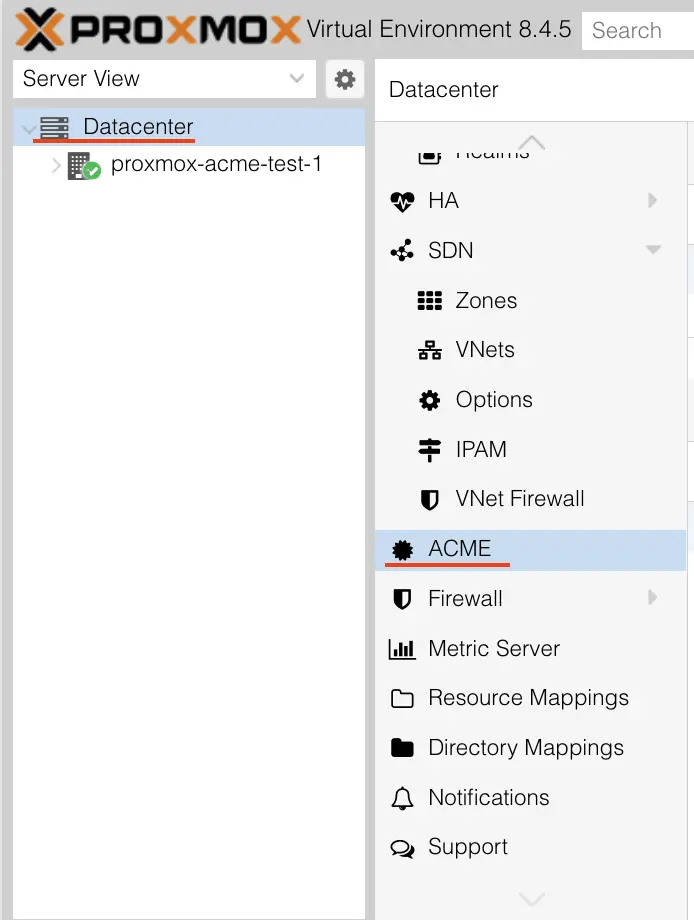The height and width of the screenshot is (920, 694).
Task: Click the VNet Firewall shield icon
Action: [x=429, y=500]
